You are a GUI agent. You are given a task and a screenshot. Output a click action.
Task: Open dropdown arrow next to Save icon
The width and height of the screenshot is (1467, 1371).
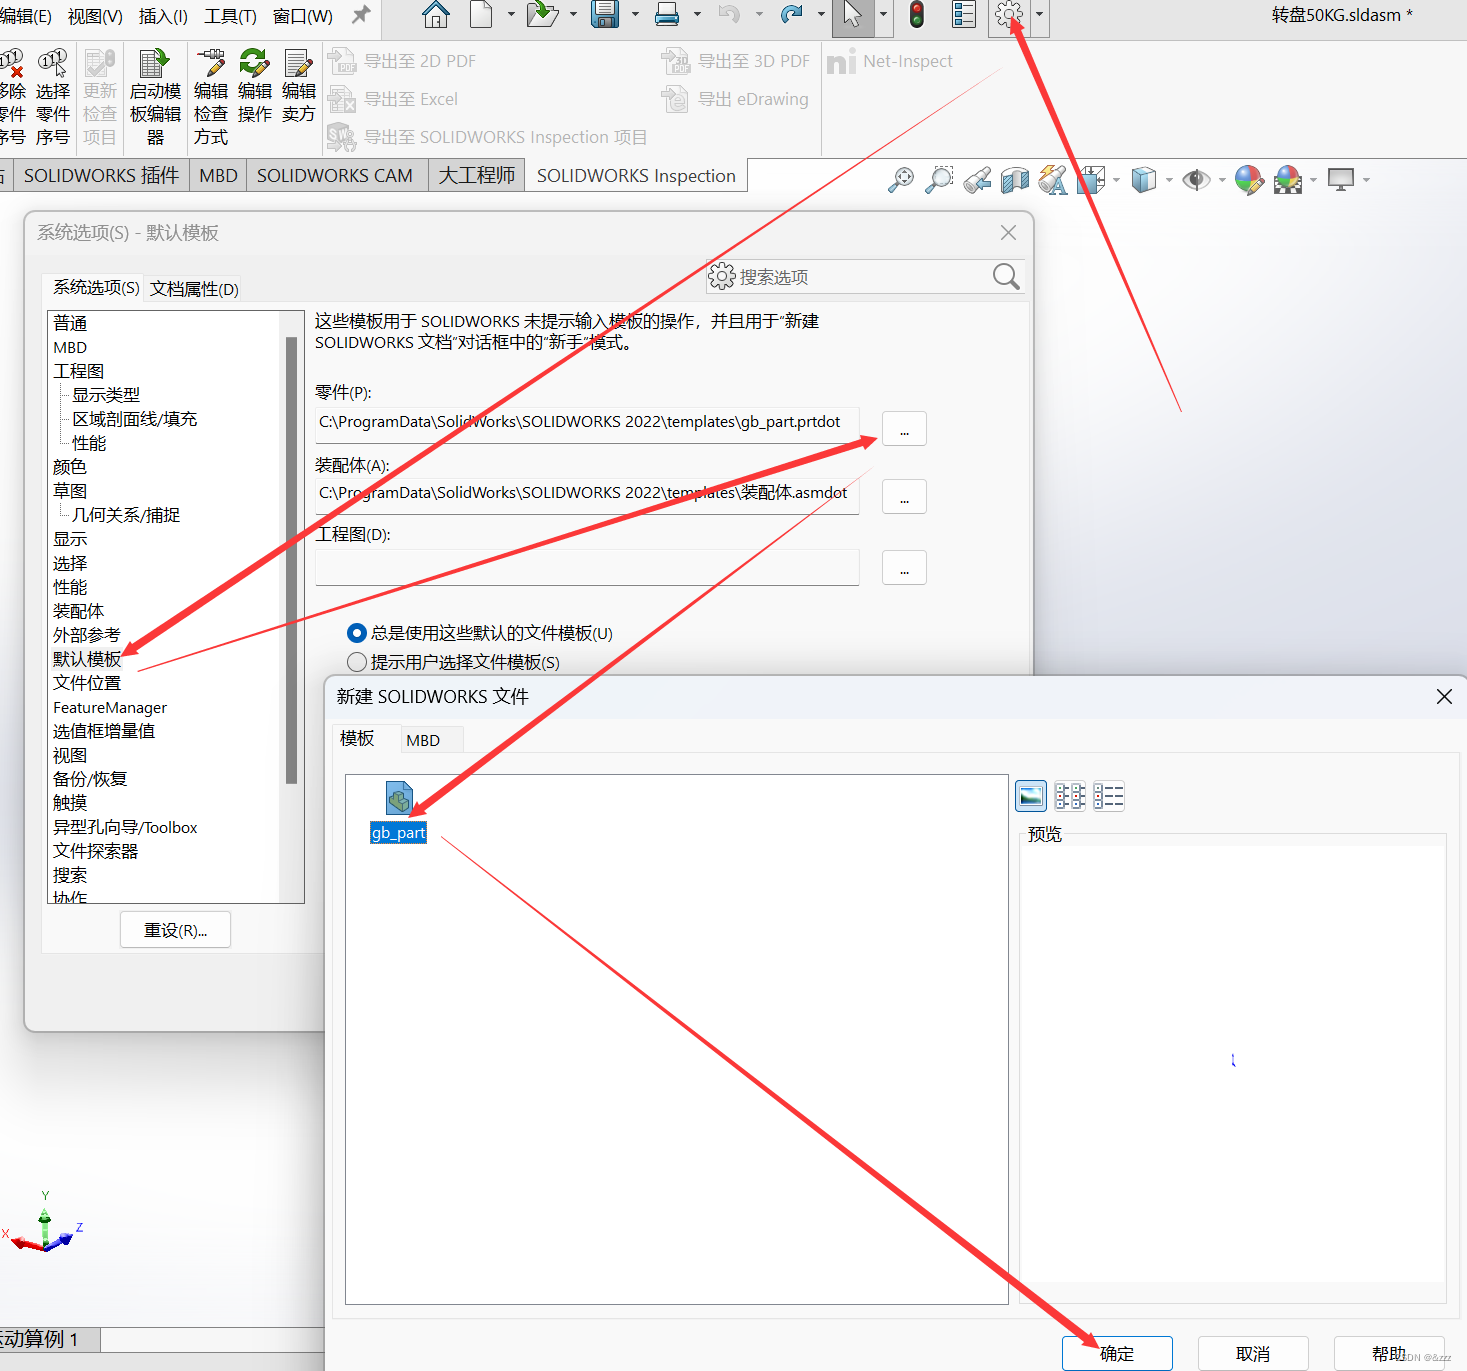(635, 15)
